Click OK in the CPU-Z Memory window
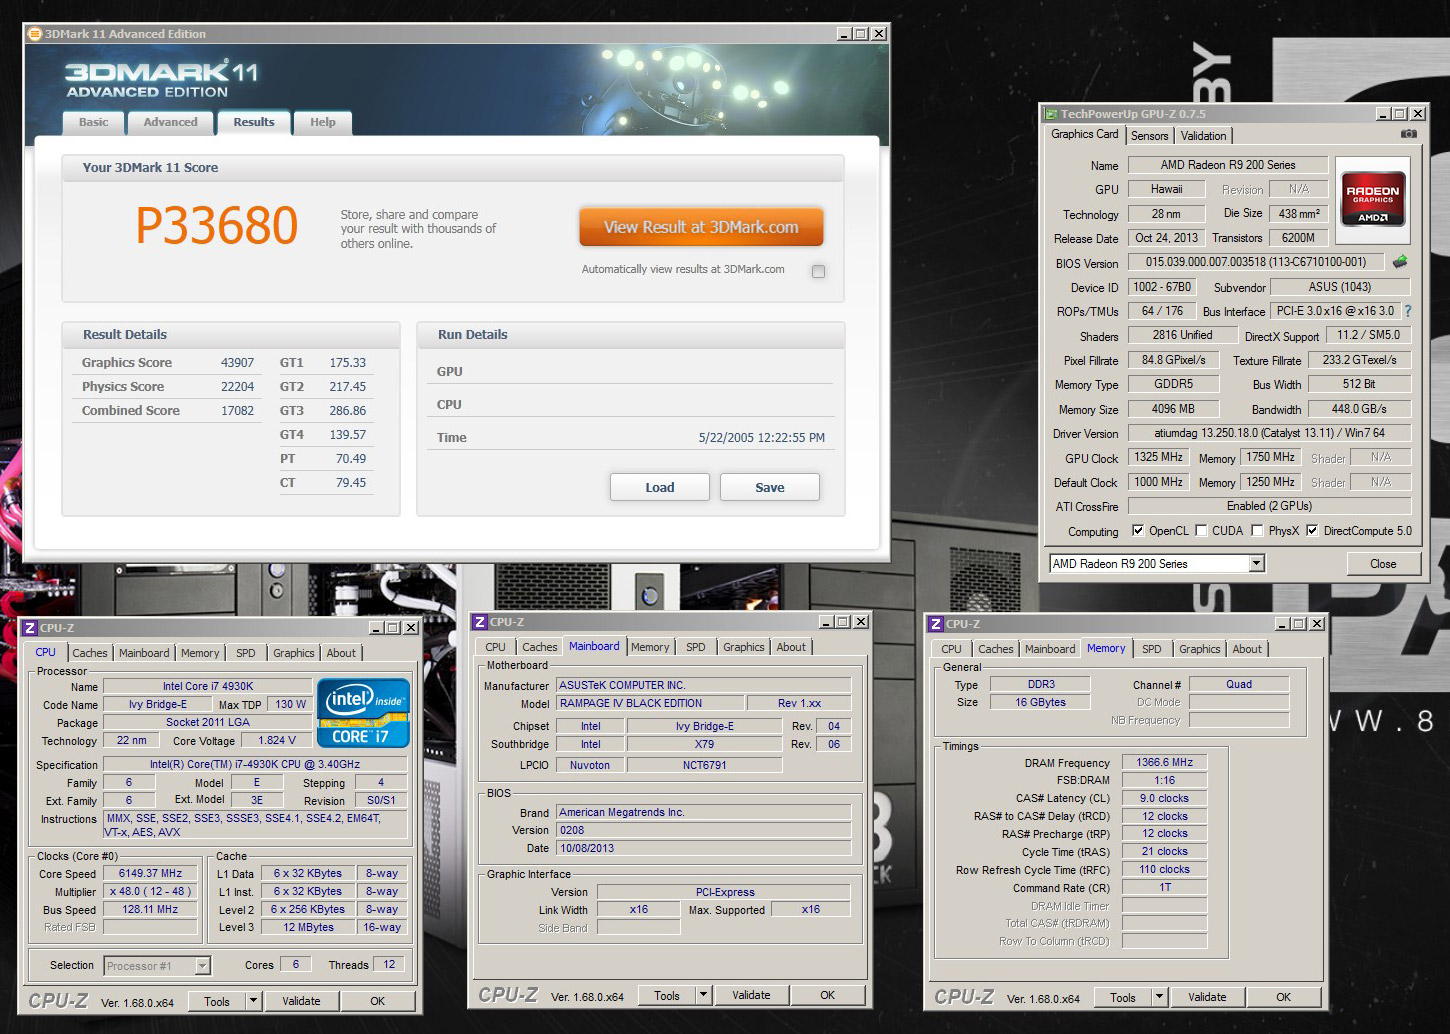Viewport: 1450px width, 1034px height. 1284,997
